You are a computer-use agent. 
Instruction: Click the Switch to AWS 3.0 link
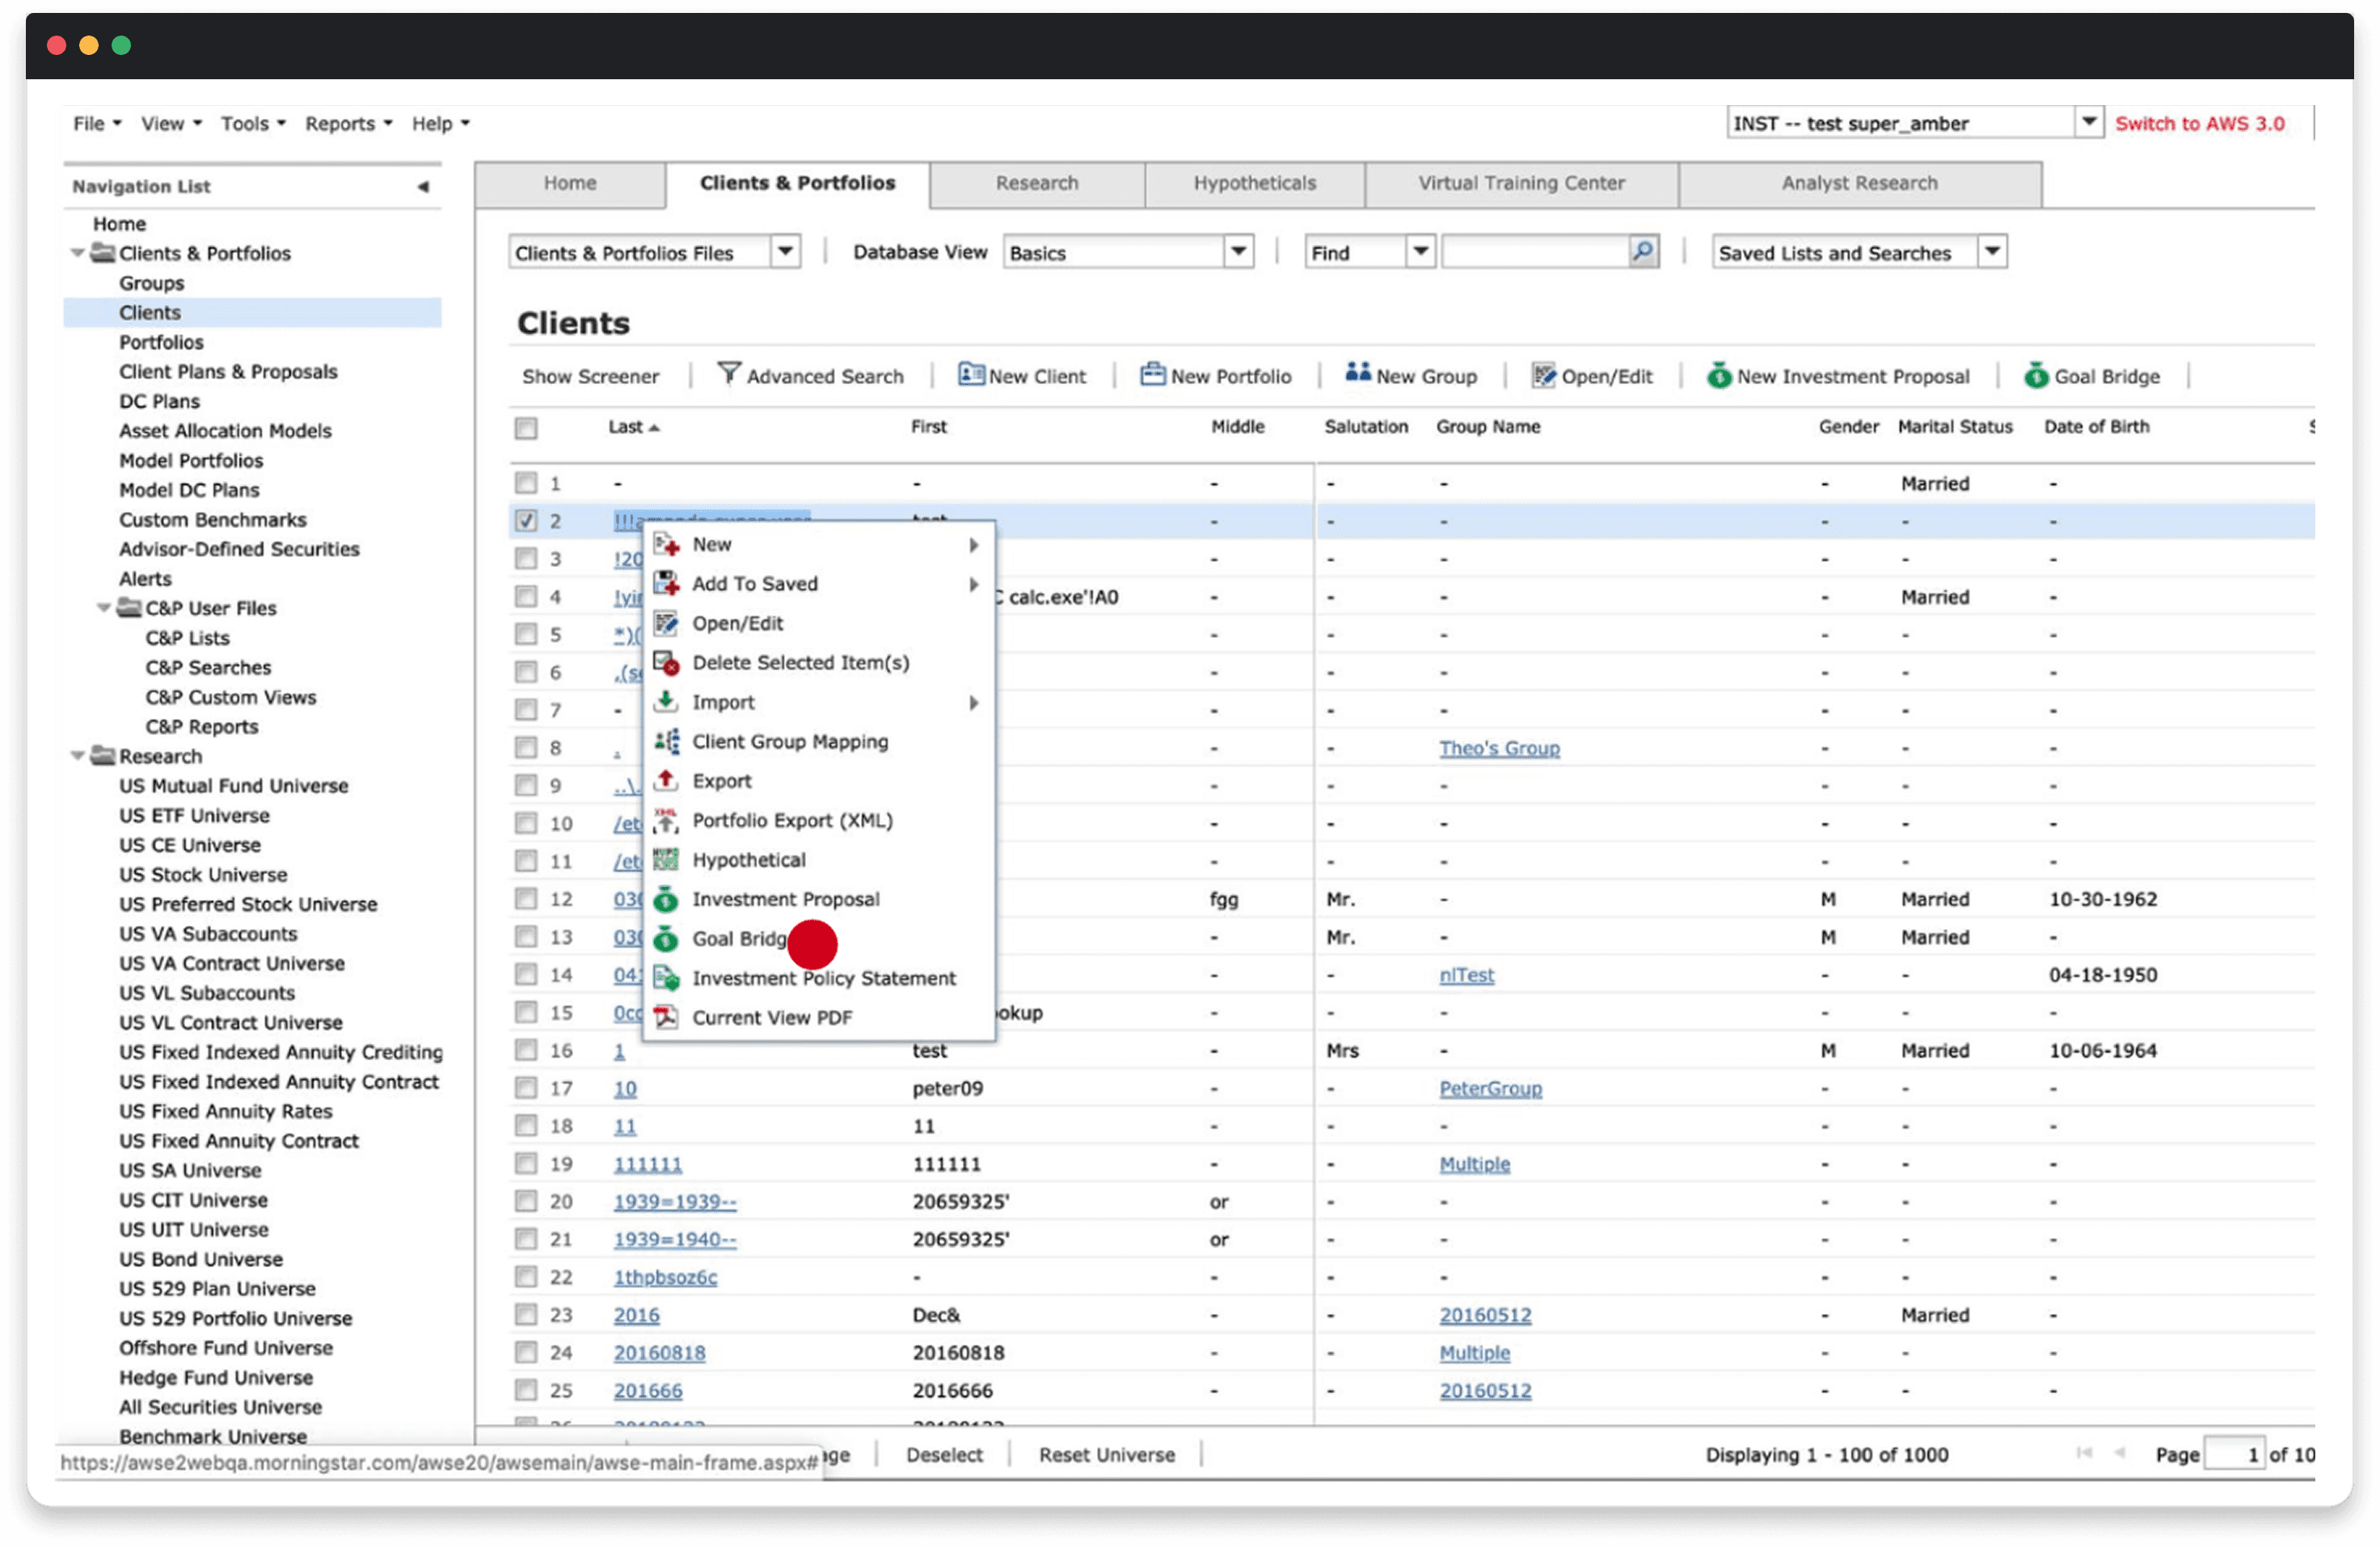2198,124
